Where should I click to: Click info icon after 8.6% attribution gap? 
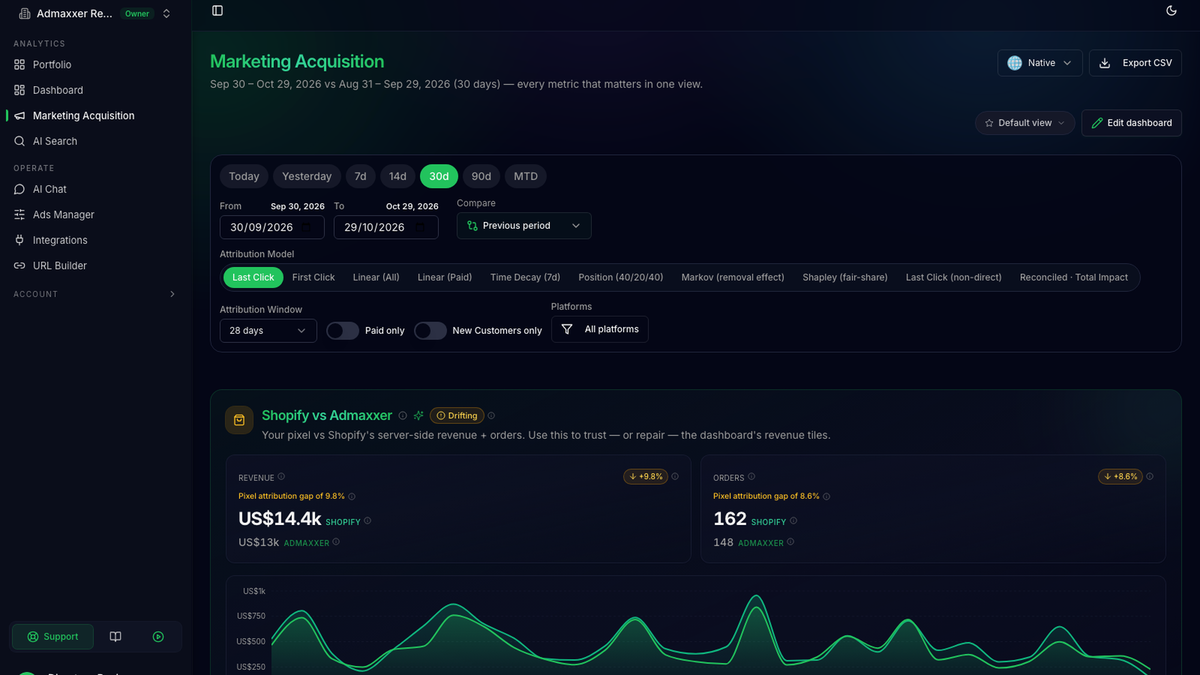(827, 496)
